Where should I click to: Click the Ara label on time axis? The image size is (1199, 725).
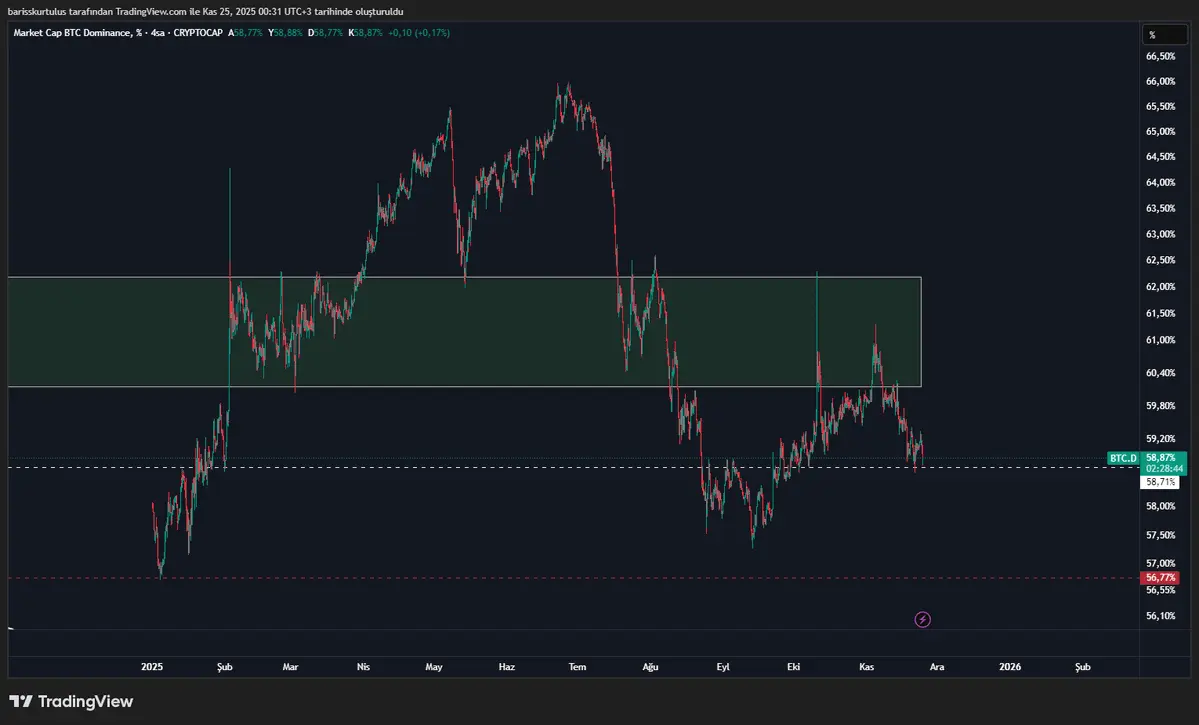[937, 667]
